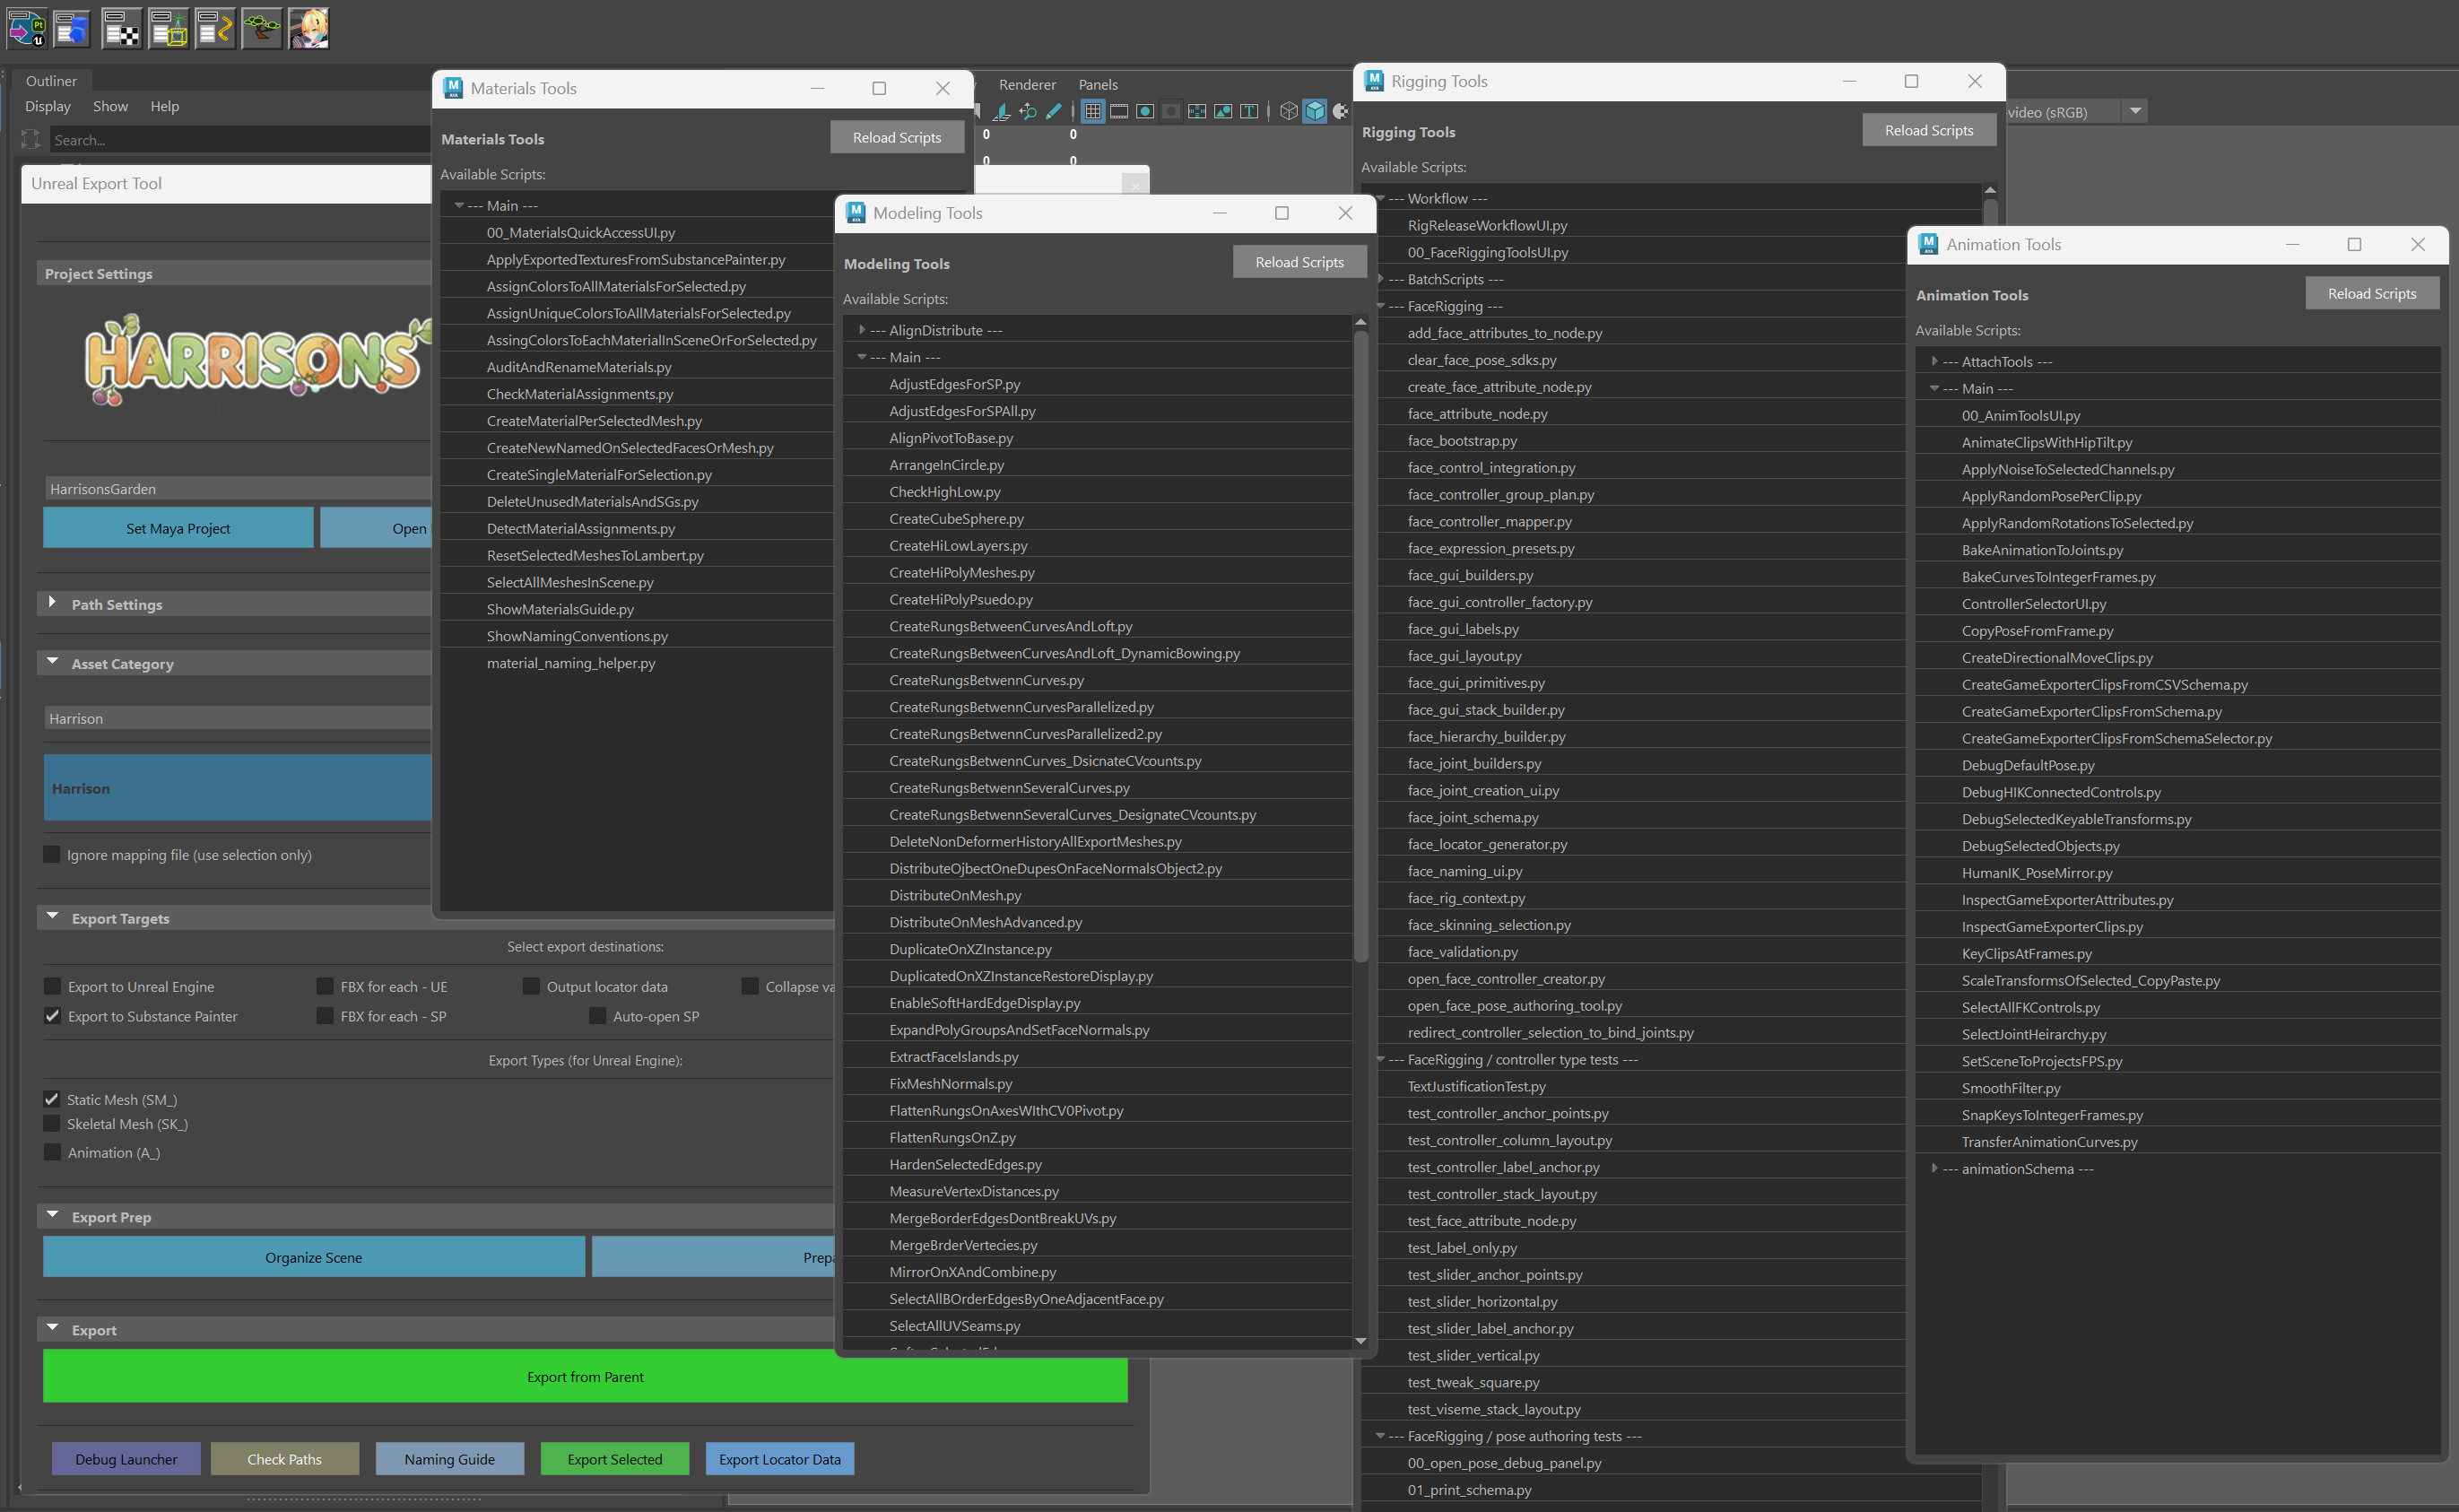Click the Set Maya Project button

pyautogui.click(x=178, y=528)
